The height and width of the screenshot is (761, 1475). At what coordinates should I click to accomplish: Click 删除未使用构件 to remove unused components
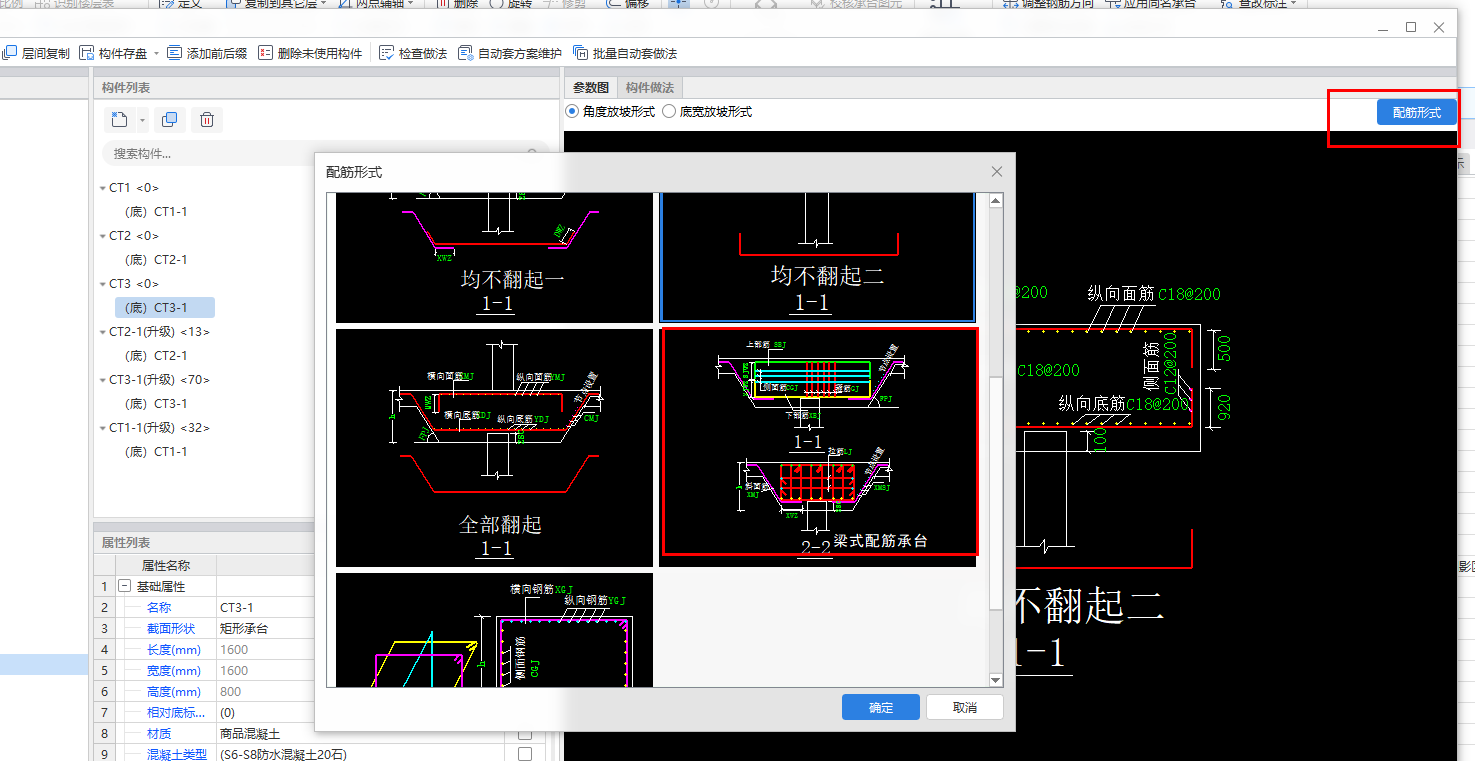click(x=310, y=53)
